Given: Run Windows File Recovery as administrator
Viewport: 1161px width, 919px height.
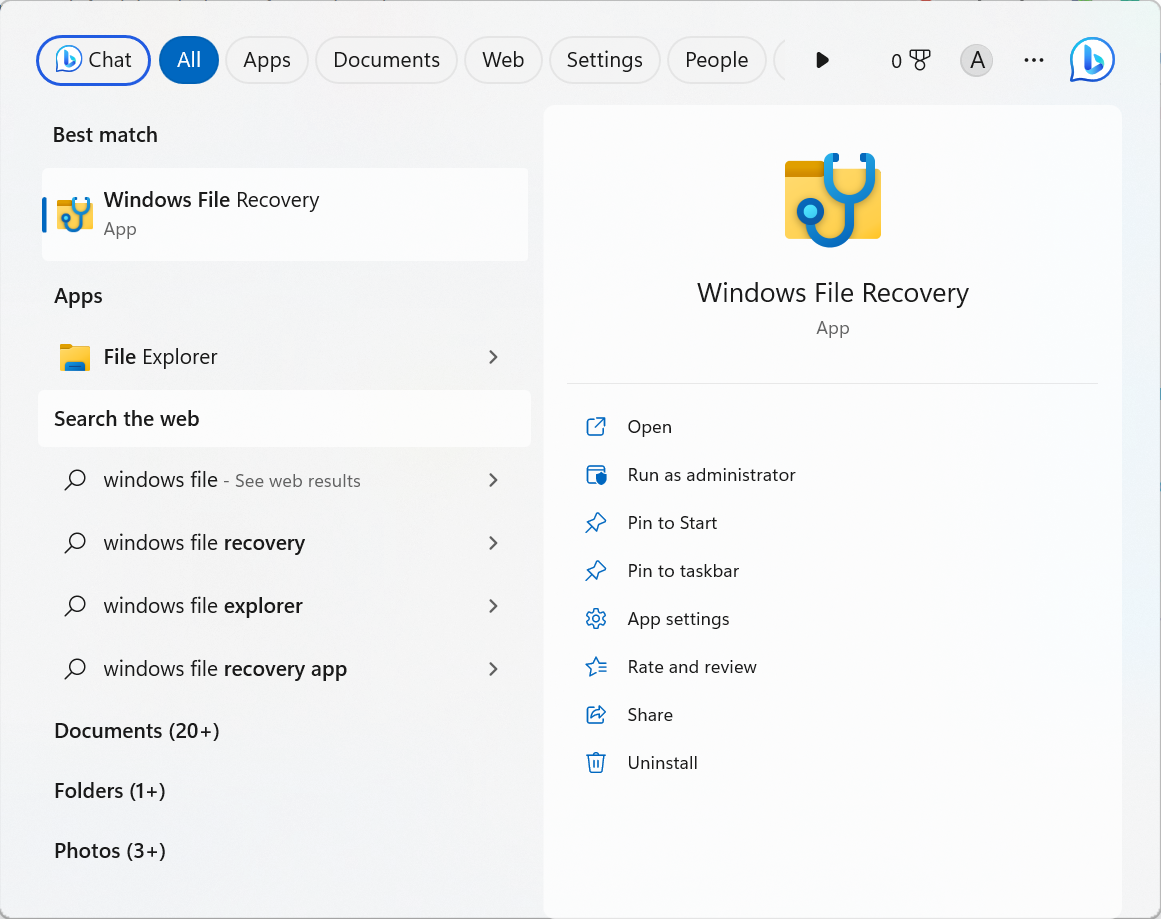Looking at the screenshot, I should pyautogui.click(x=712, y=475).
